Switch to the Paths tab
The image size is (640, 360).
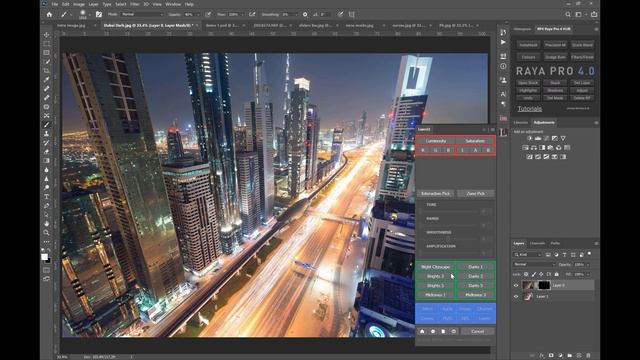coord(555,243)
